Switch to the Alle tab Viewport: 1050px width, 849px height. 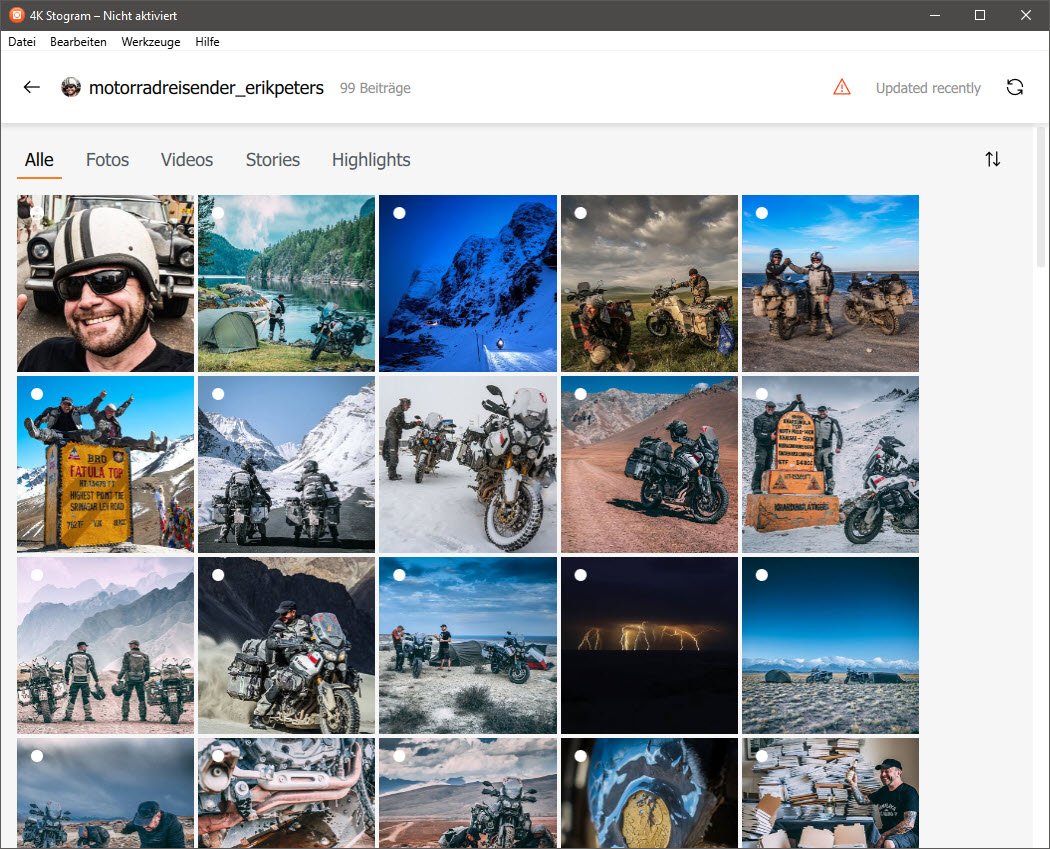(x=39, y=160)
